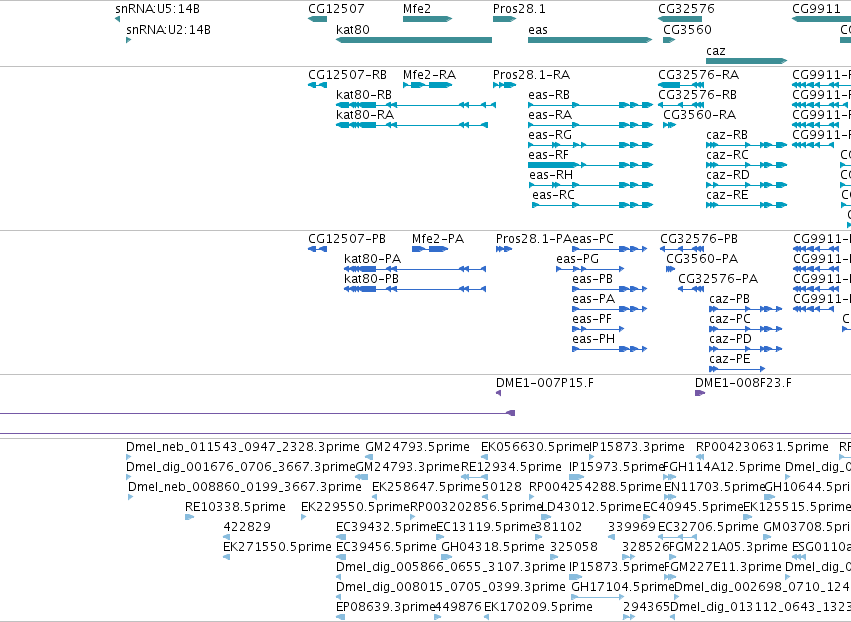Click the caz-RC transcript
This screenshot has width=851, height=622.
[x=747, y=165]
